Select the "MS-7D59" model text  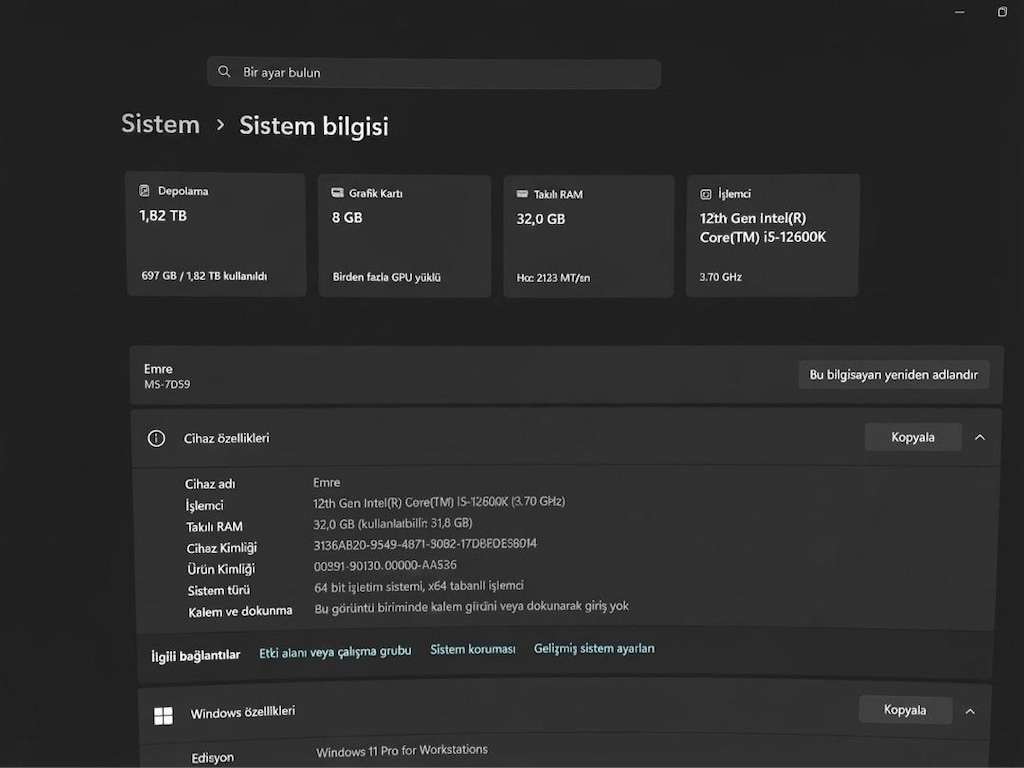[167, 384]
